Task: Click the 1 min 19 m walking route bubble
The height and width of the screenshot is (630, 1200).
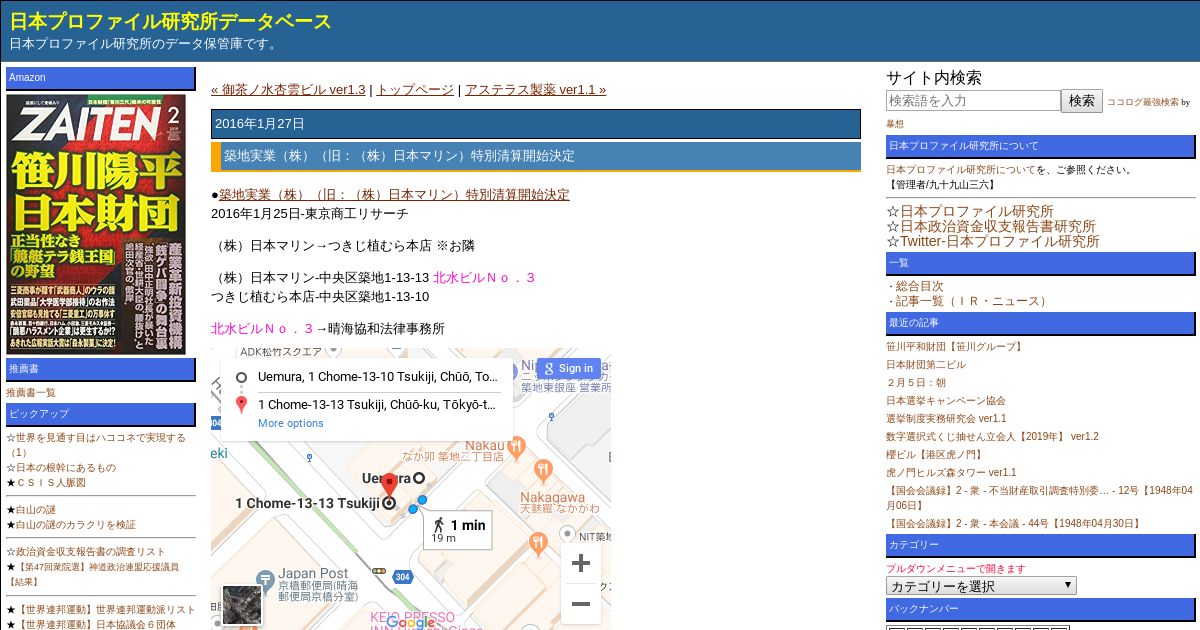Action: [458, 530]
